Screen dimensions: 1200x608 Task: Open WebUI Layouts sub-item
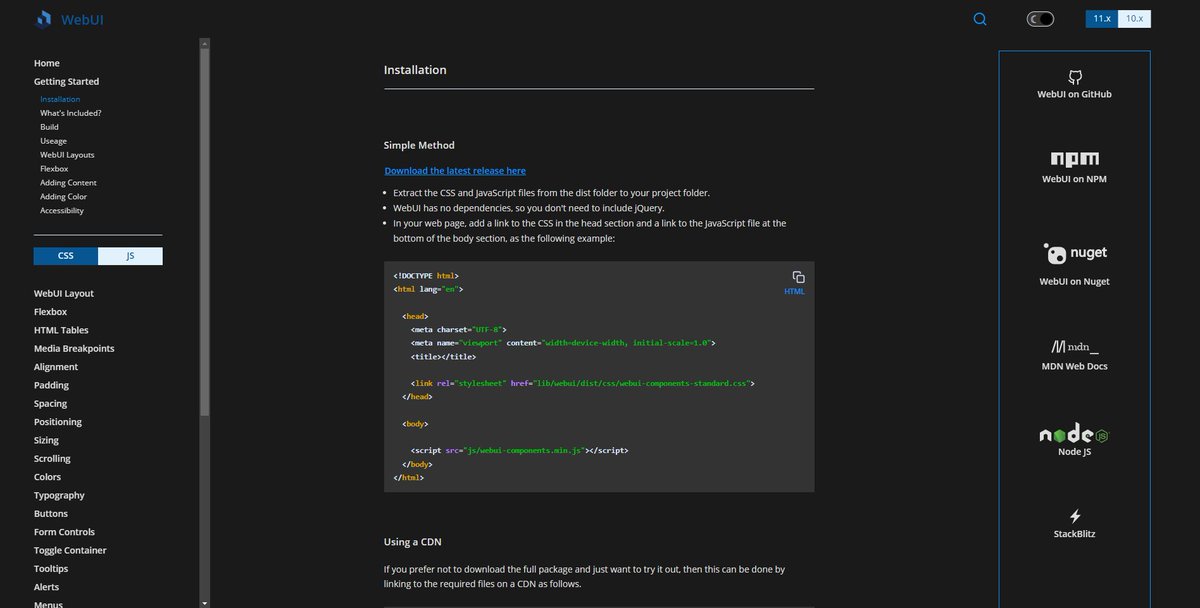pos(67,155)
